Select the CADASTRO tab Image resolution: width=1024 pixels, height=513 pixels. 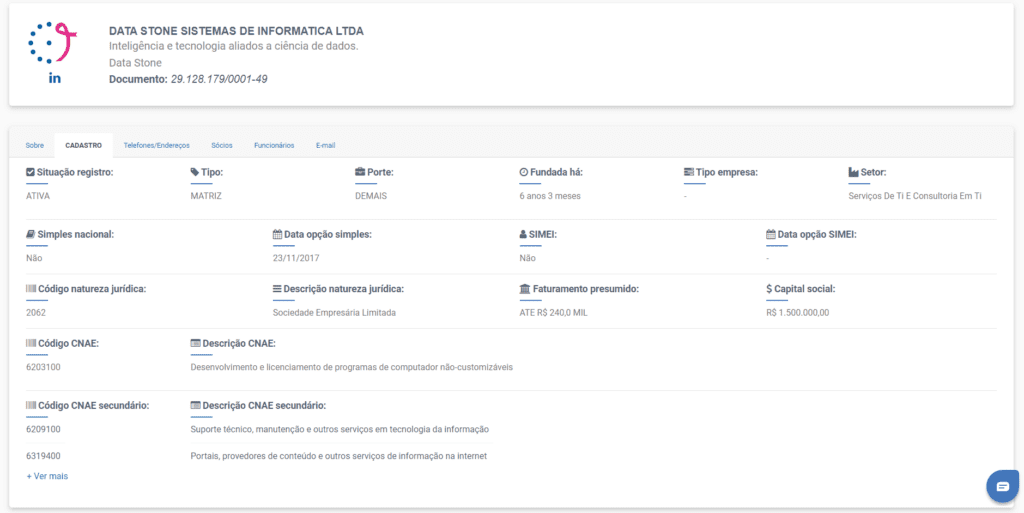pos(84,146)
